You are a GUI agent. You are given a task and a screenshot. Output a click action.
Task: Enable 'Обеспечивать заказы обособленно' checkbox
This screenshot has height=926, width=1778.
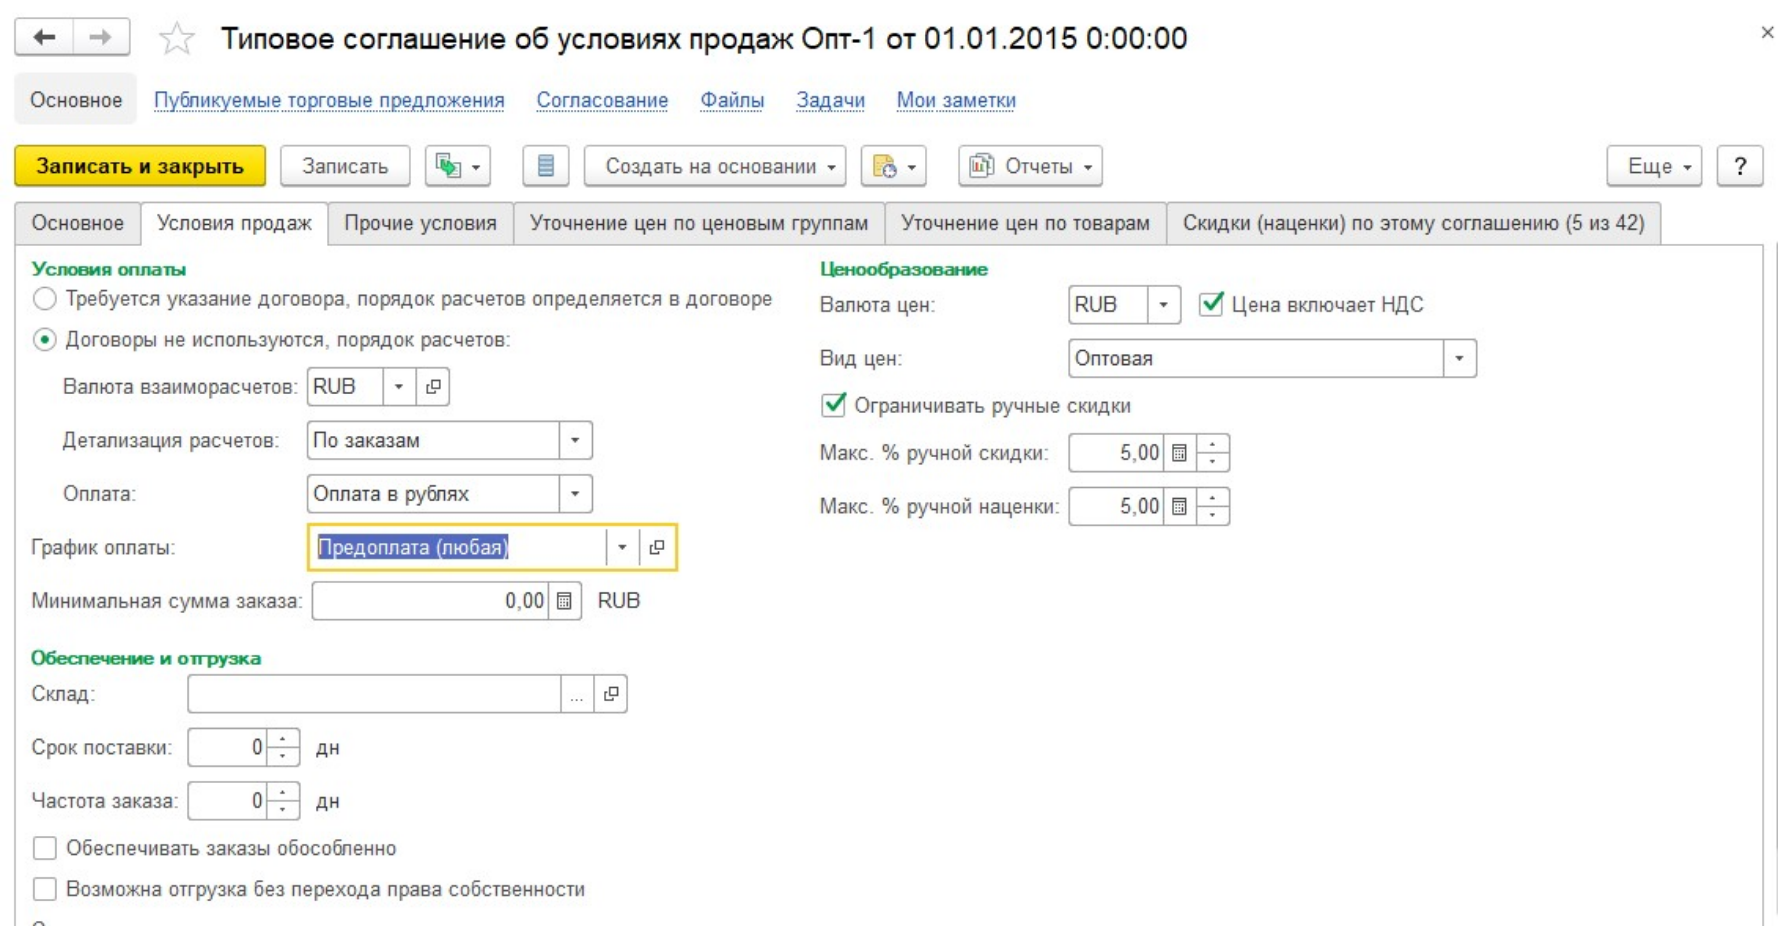coord(45,848)
